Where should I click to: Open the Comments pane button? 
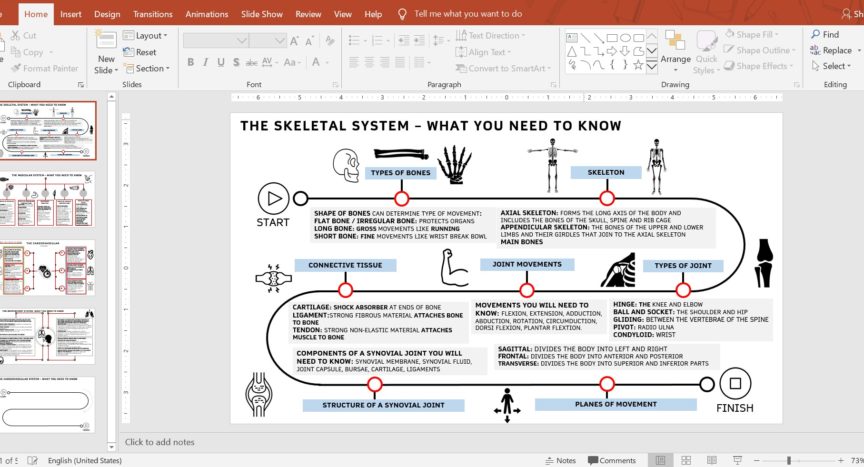coord(611,460)
